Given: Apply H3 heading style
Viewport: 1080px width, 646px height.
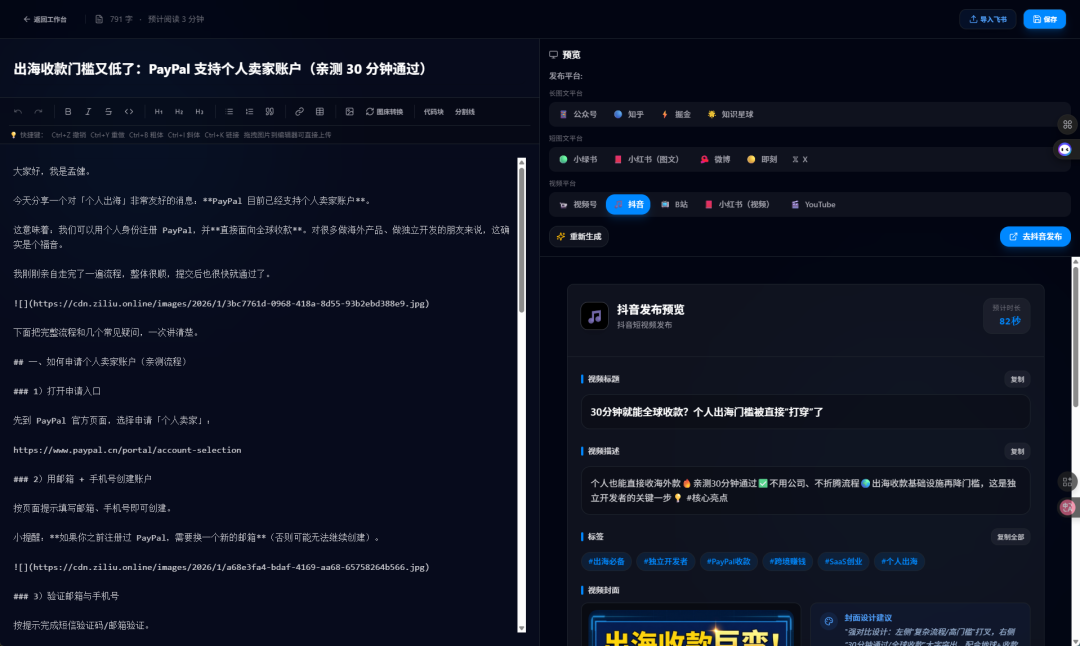Looking at the screenshot, I should [x=199, y=112].
